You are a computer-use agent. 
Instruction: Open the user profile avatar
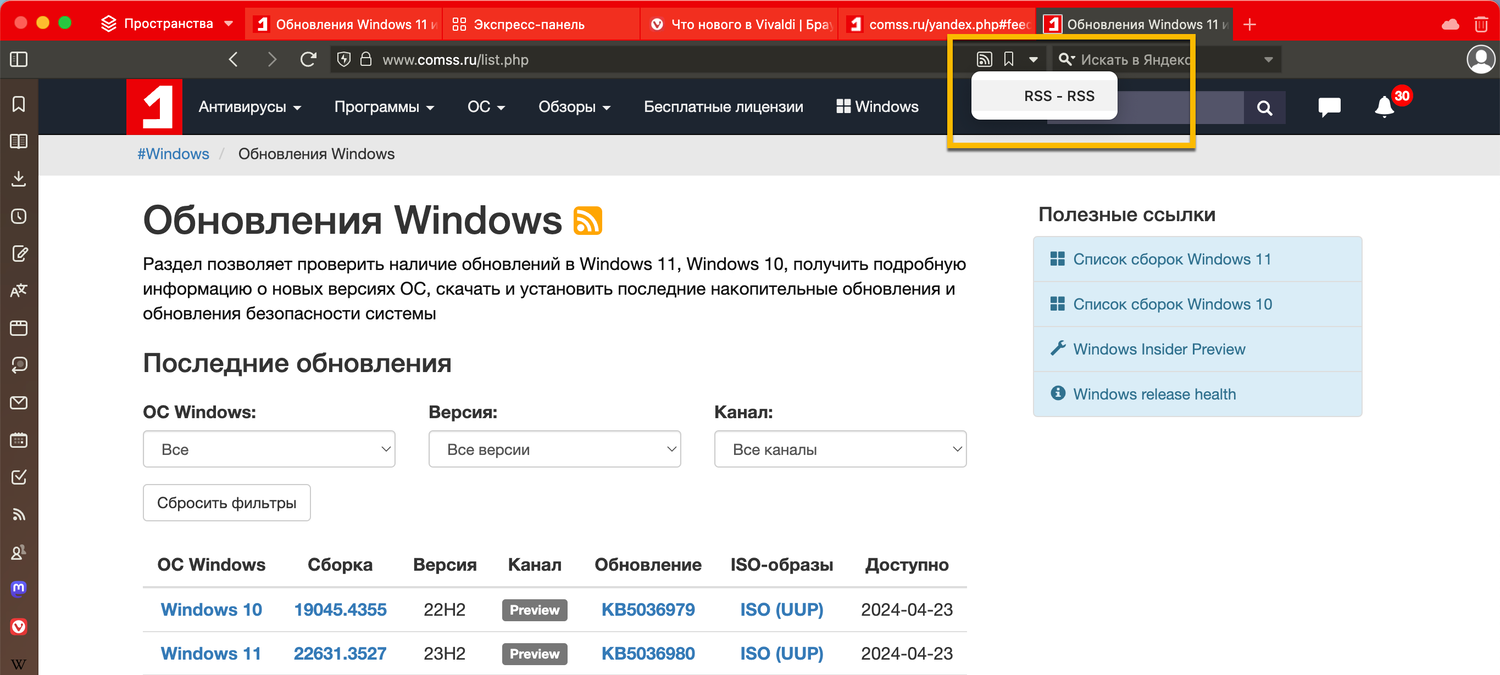1481,59
